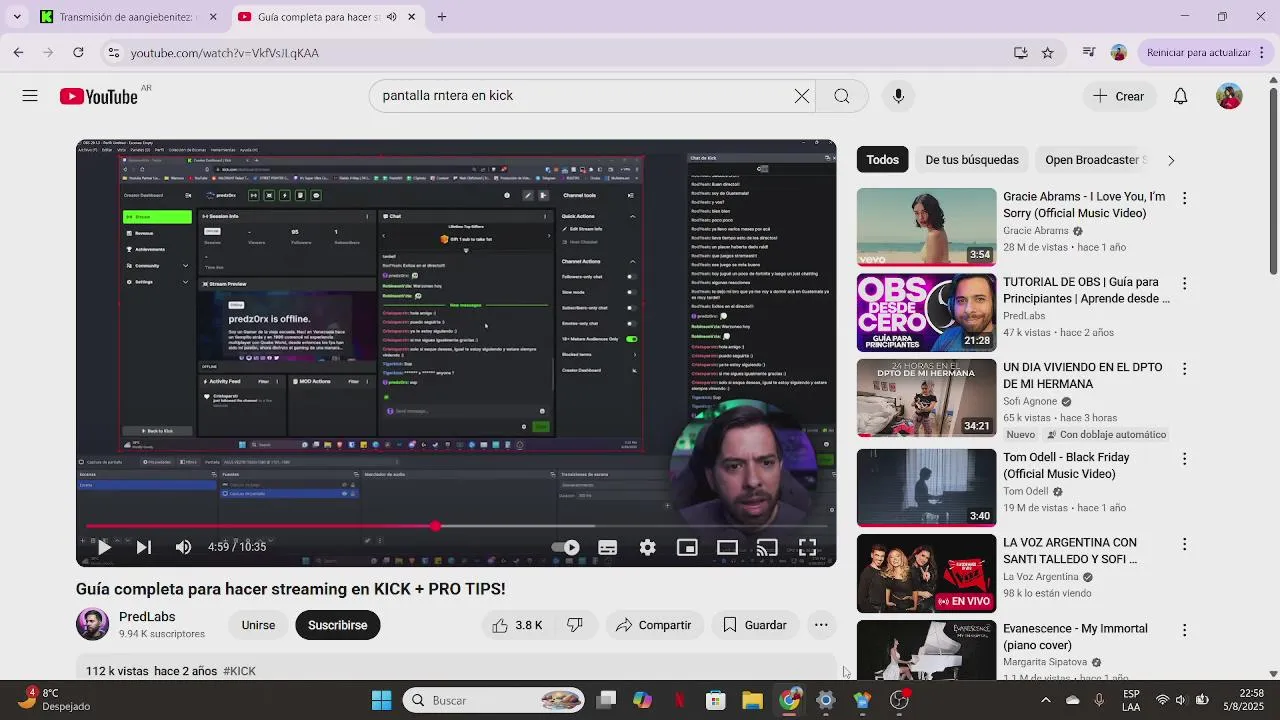Open the tab search dropdown
Screen dimensions: 1280x720
tap(16, 17)
